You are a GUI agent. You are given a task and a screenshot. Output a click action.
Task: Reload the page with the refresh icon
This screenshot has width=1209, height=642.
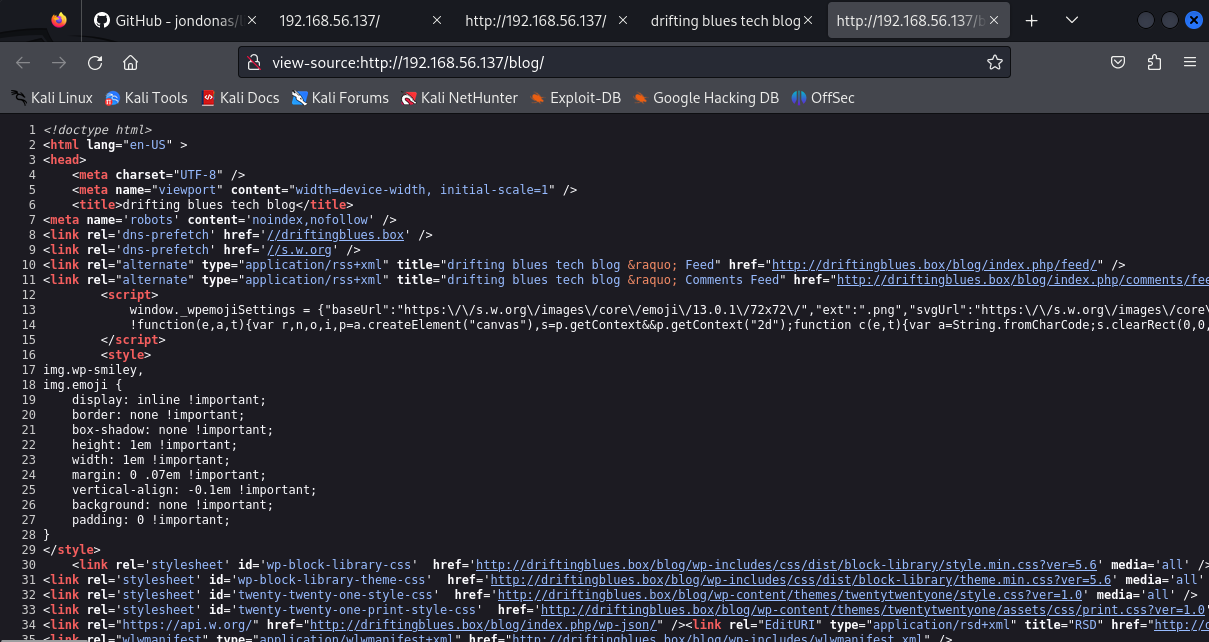point(95,62)
